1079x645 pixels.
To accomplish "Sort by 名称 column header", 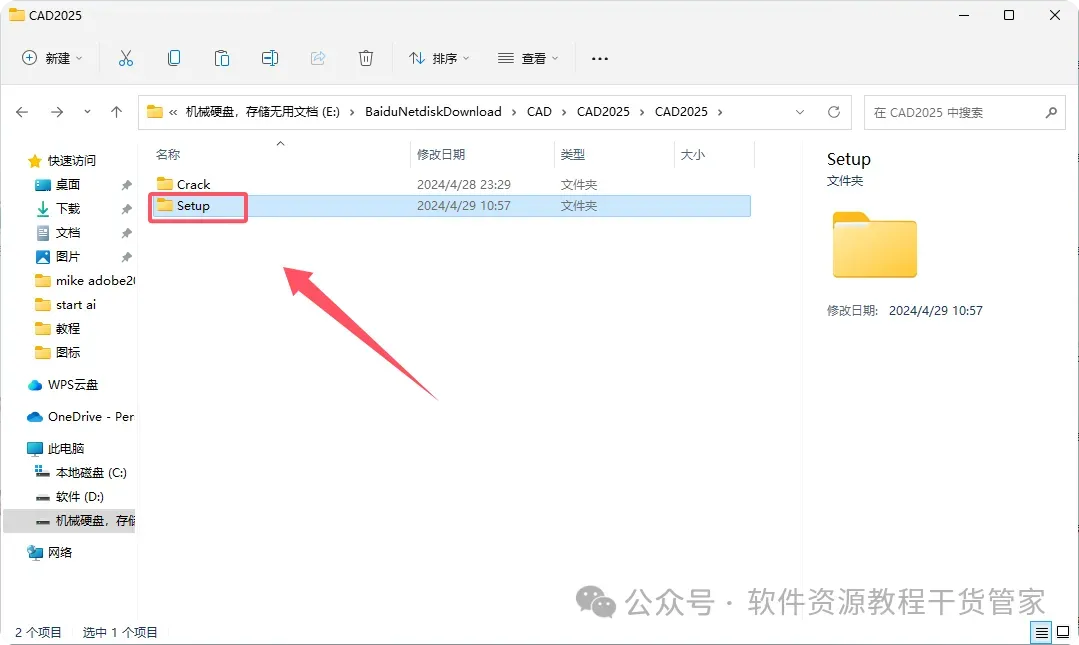I will coord(168,155).
